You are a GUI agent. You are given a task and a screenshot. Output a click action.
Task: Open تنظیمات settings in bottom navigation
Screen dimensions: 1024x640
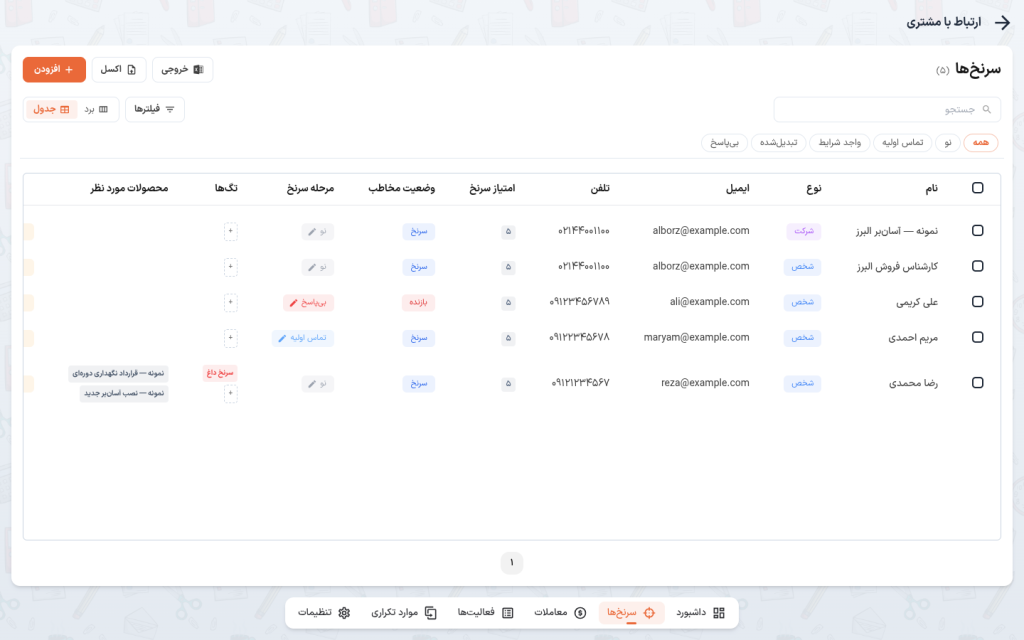pos(324,613)
